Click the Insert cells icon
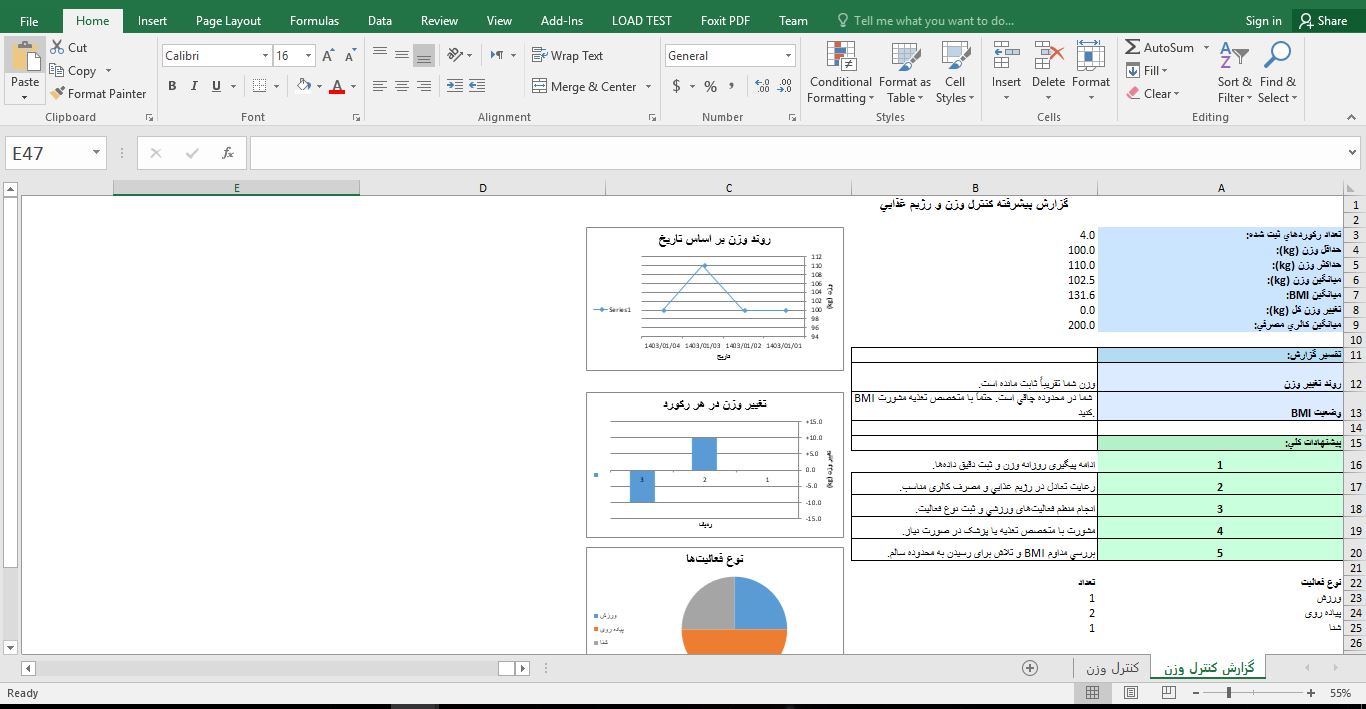Screen dimensions: 1366x709 pos(1006,57)
